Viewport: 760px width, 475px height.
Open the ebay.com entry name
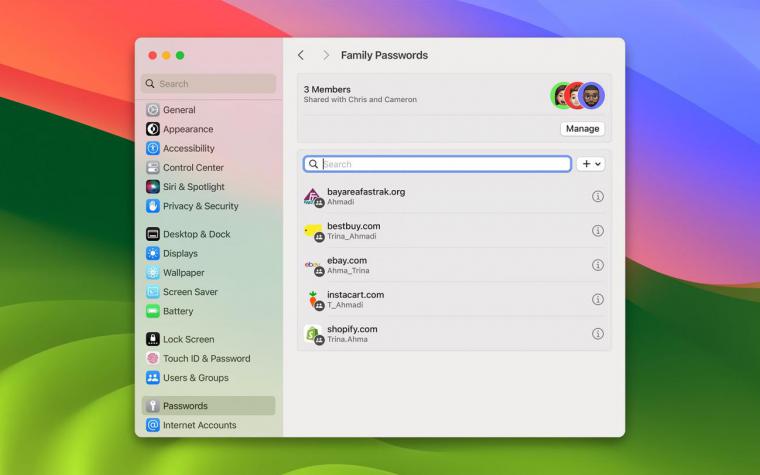(347, 260)
